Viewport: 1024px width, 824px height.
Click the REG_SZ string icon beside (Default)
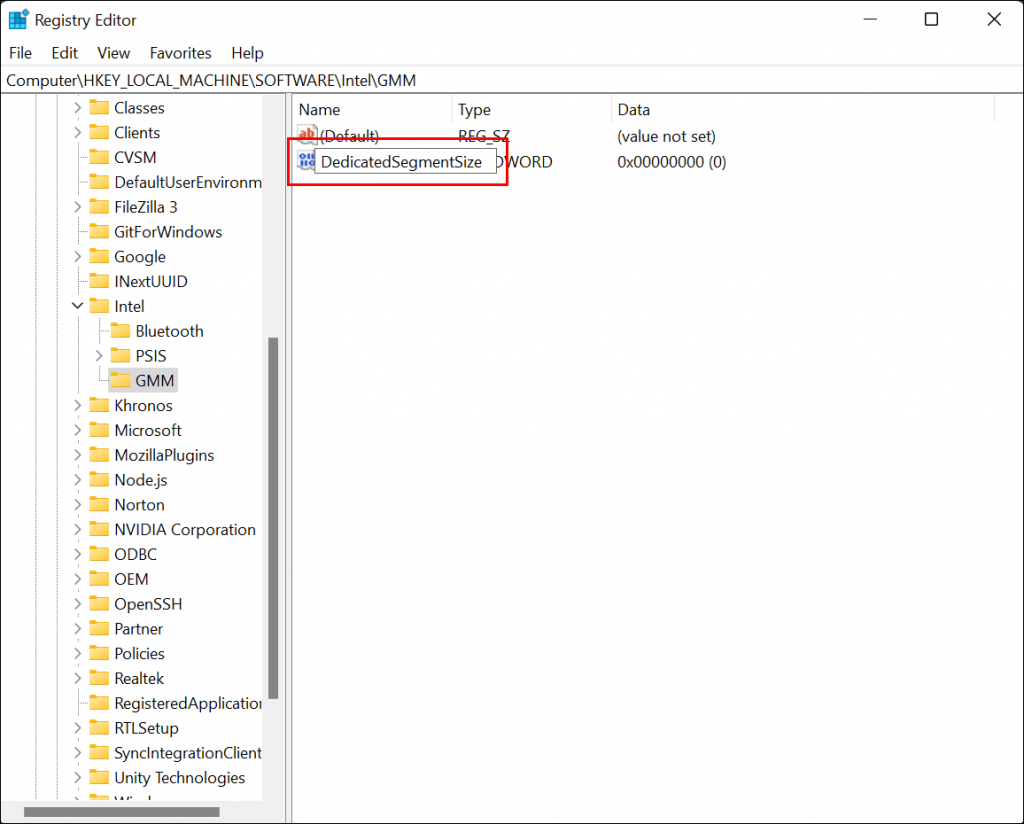pos(306,135)
